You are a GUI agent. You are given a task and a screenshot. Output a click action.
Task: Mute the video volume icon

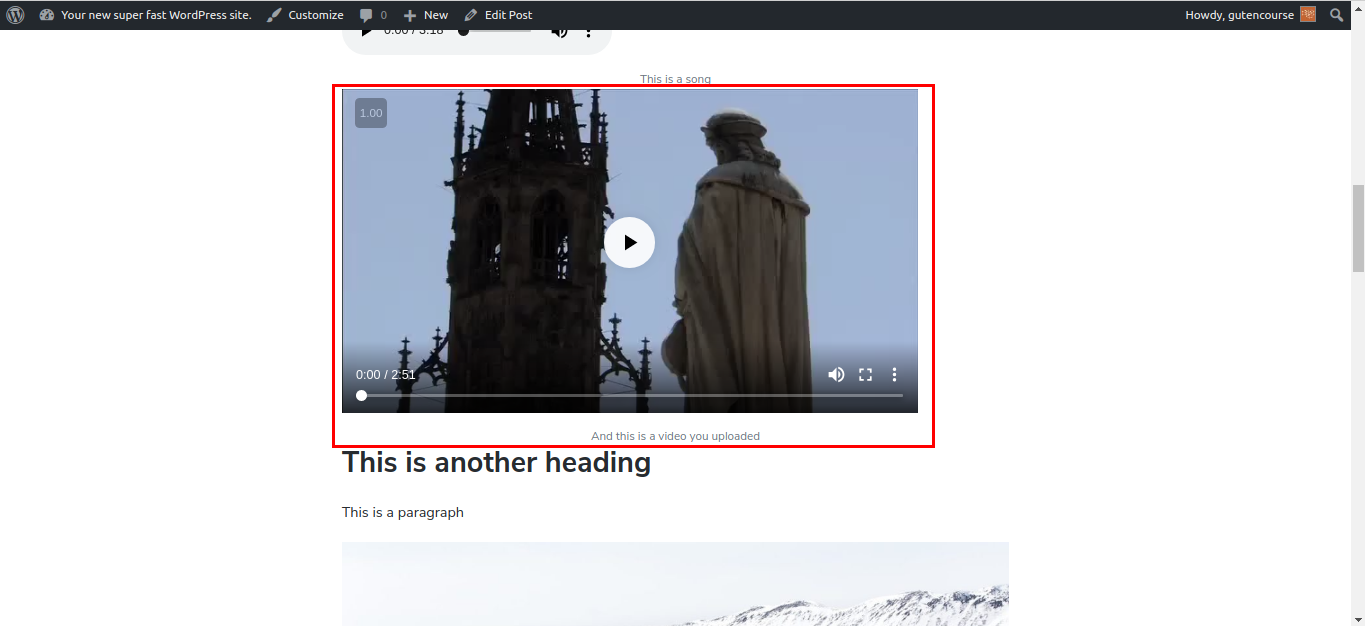point(836,375)
